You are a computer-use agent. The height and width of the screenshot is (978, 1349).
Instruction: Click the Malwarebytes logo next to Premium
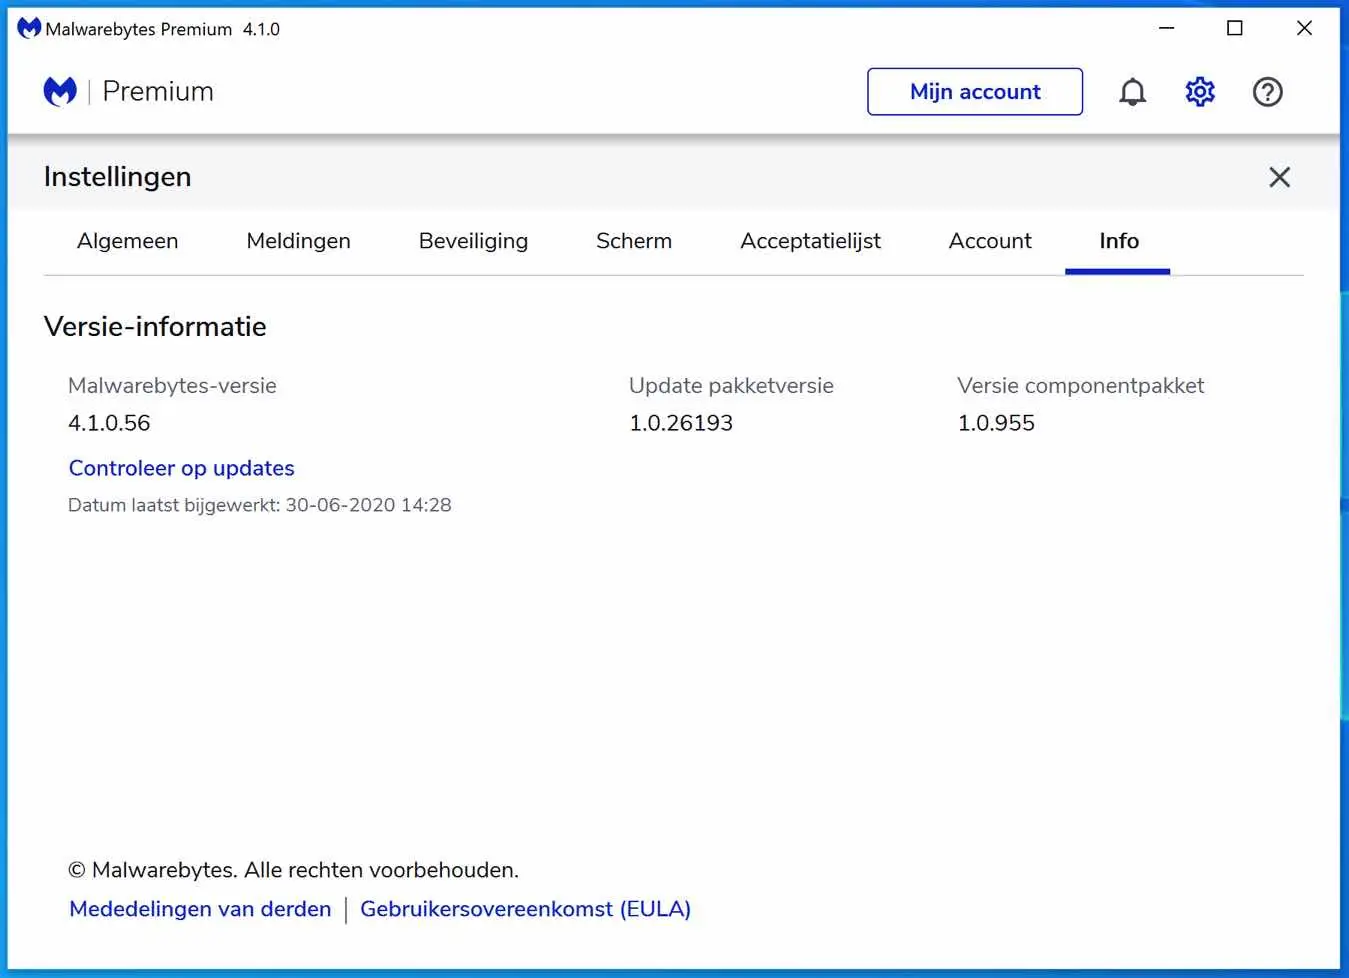click(60, 92)
